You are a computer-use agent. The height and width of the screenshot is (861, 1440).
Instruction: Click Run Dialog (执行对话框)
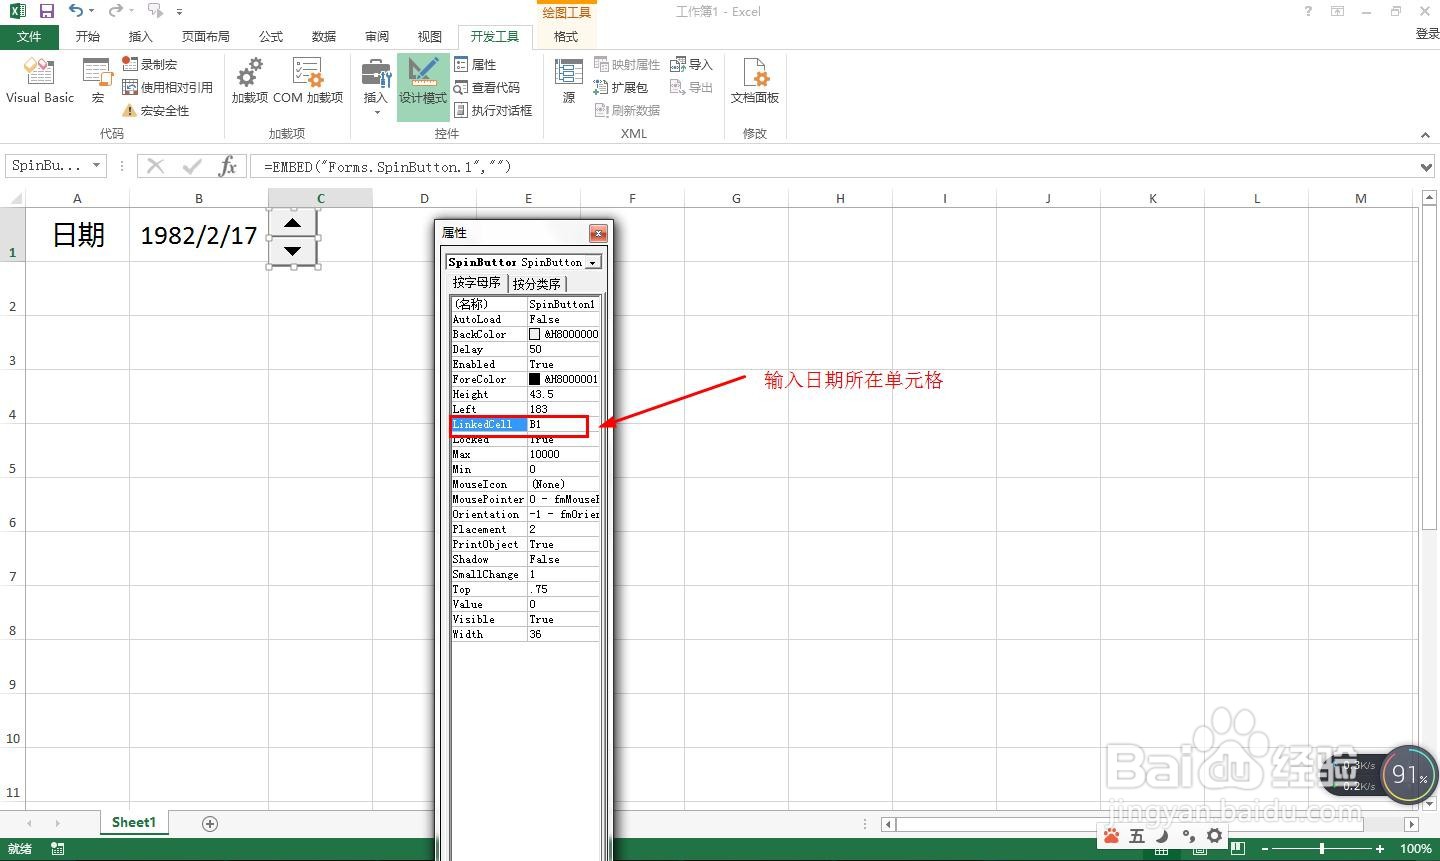(x=493, y=110)
